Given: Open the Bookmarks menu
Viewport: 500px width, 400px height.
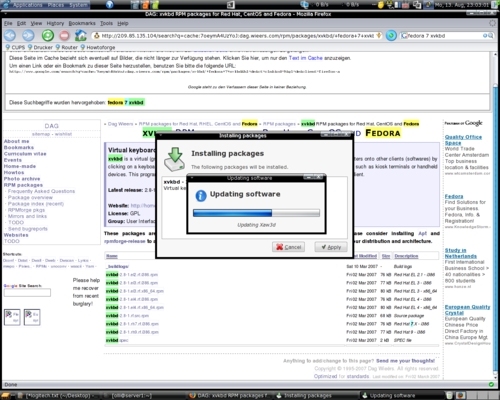Looking at the screenshot, I should pos(82,23).
